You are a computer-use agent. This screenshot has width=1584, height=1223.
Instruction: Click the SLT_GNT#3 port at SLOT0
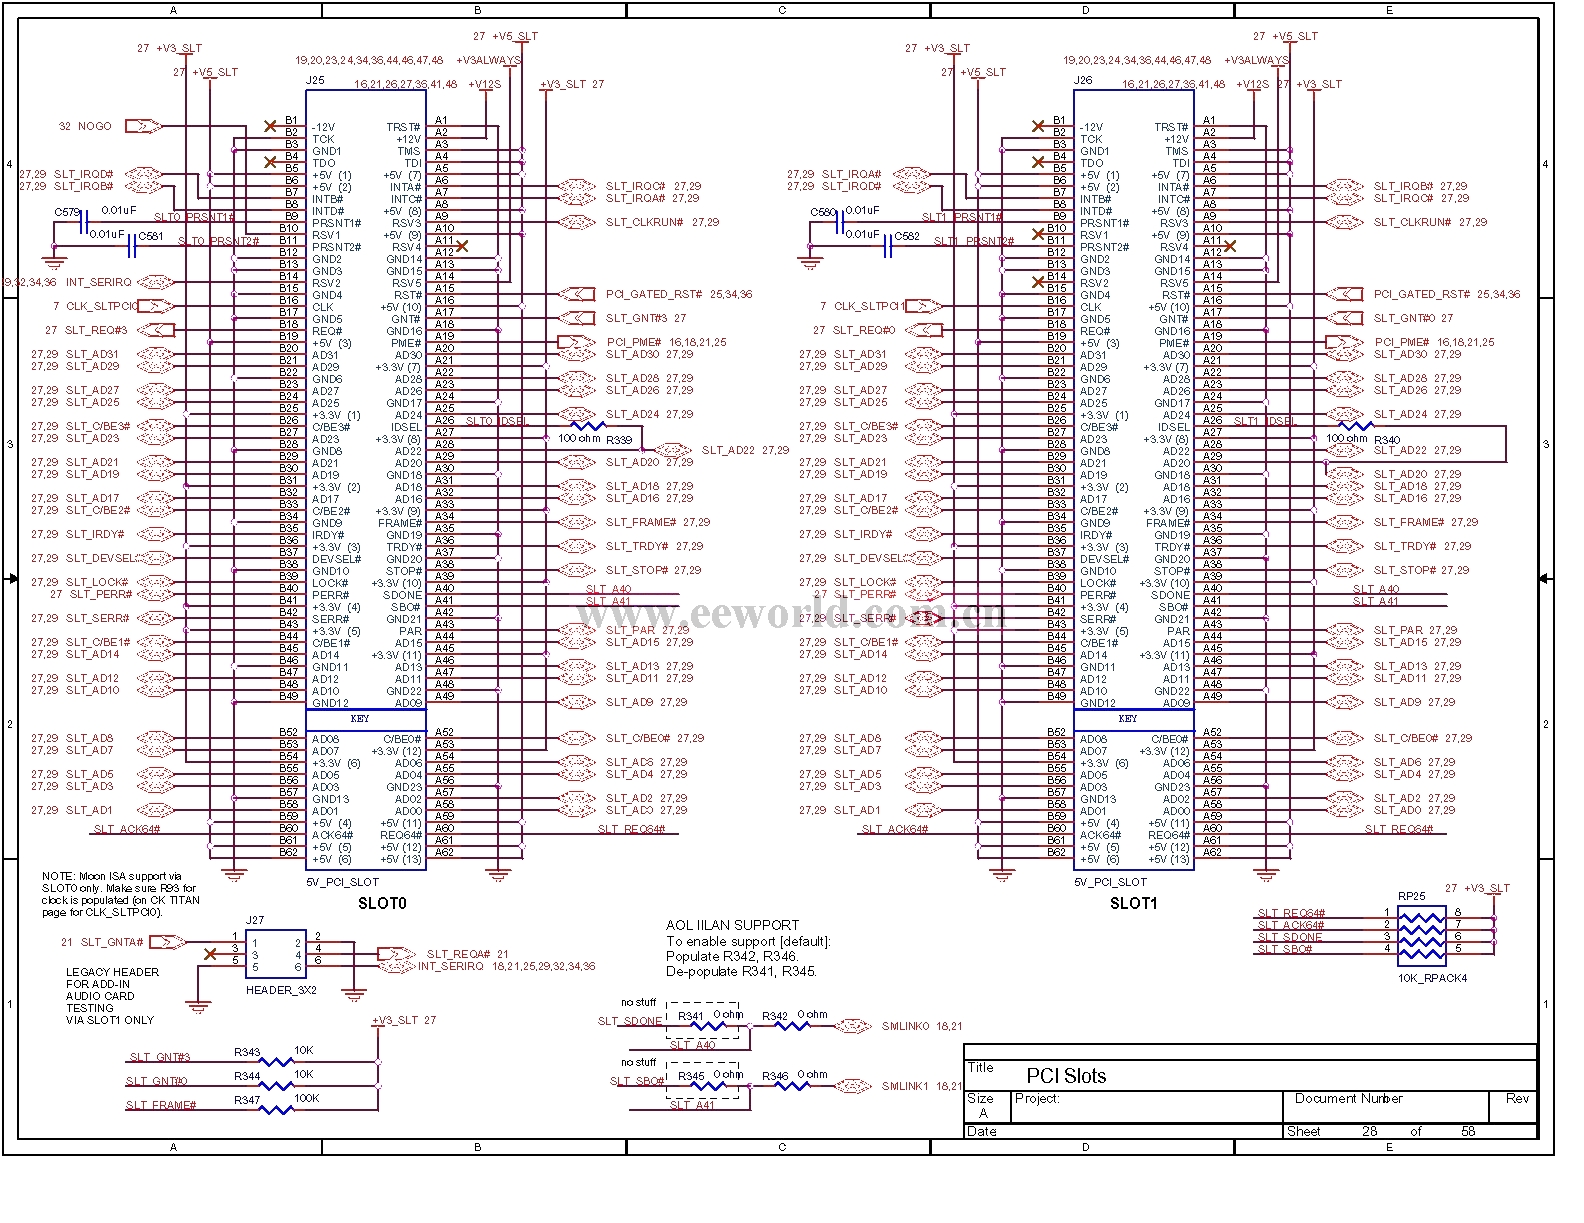[x=577, y=318]
